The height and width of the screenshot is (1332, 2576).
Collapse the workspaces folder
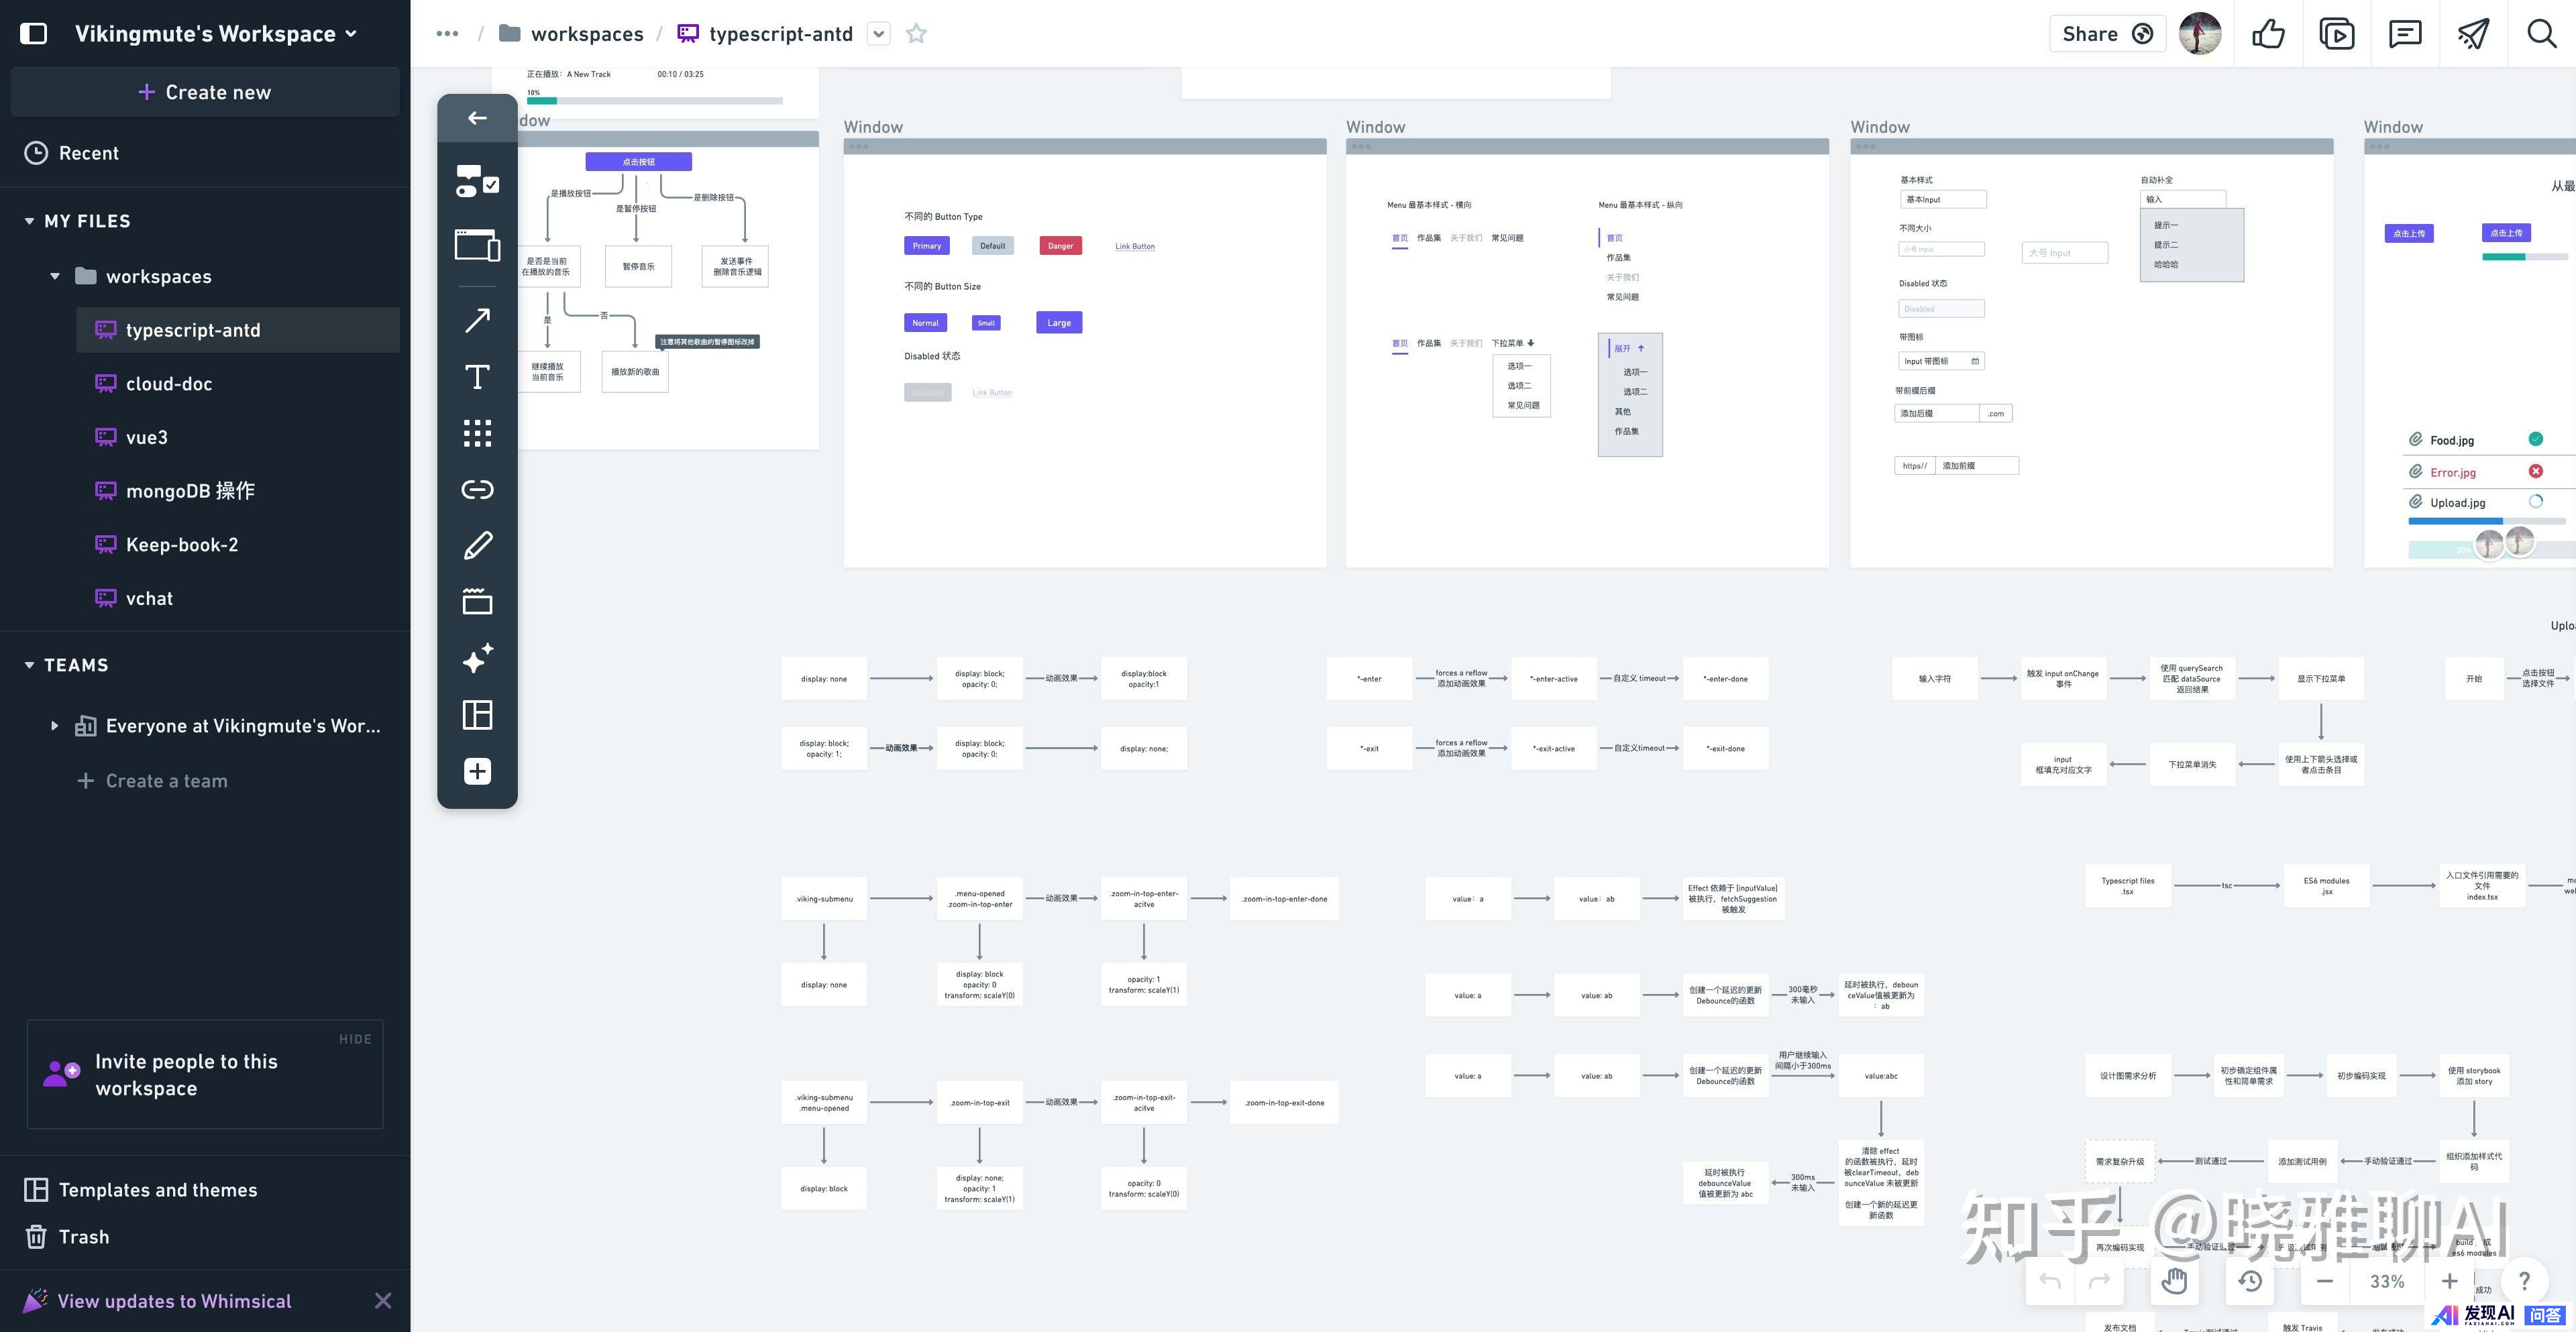tap(55, 276)
